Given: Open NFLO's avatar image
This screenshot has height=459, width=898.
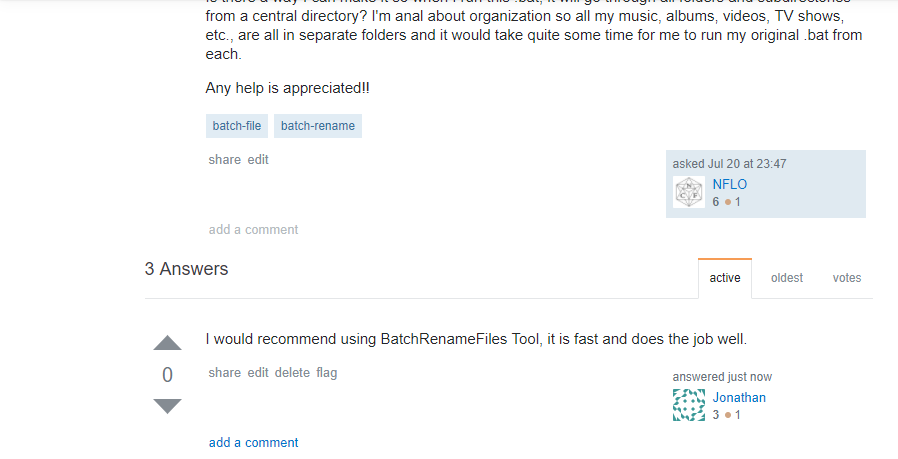Looking at the screenshot, I should [689, 192].
